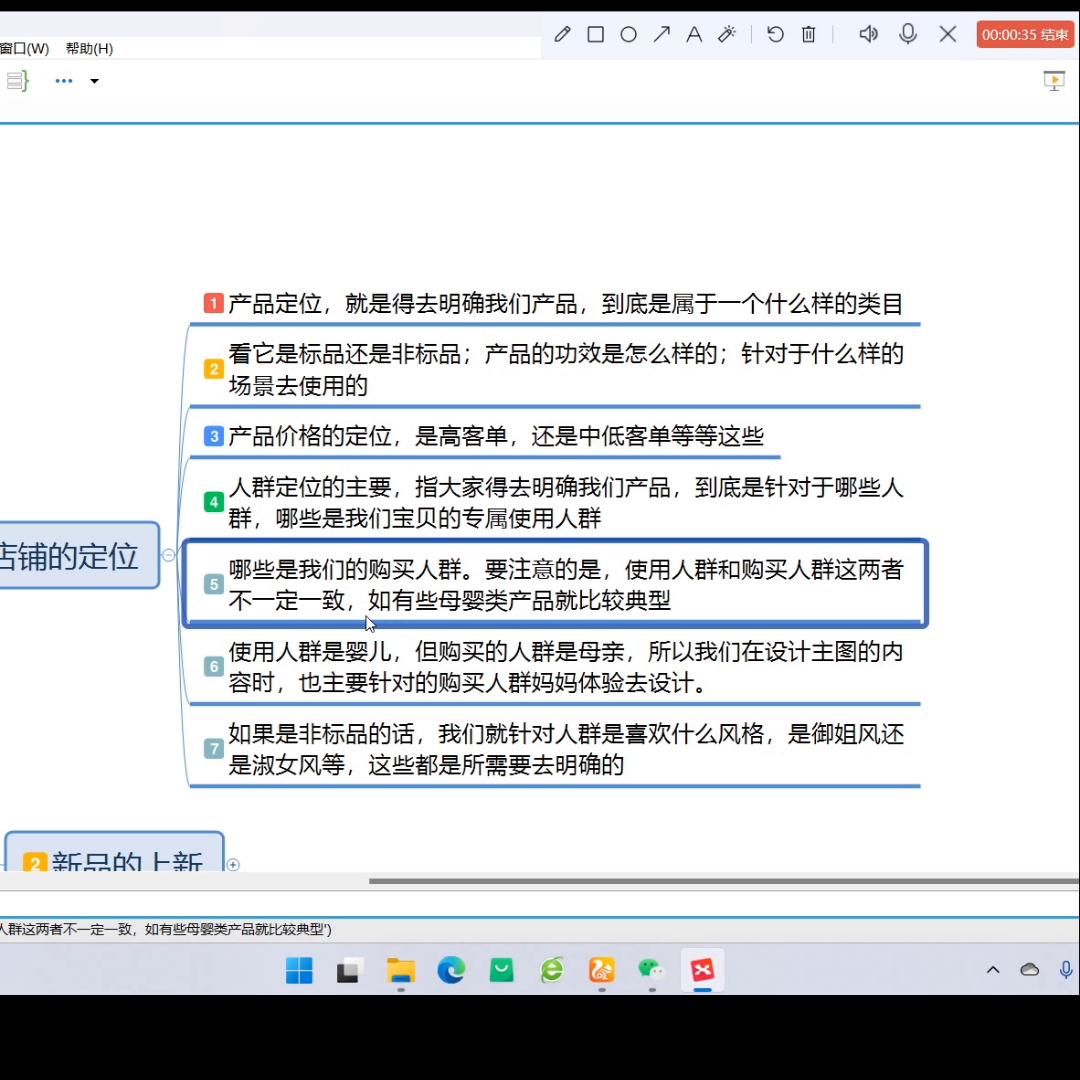Screen dimensions: 1080x1080
Task: Select the Arrow drawing tool
Action: coord(661,34)
